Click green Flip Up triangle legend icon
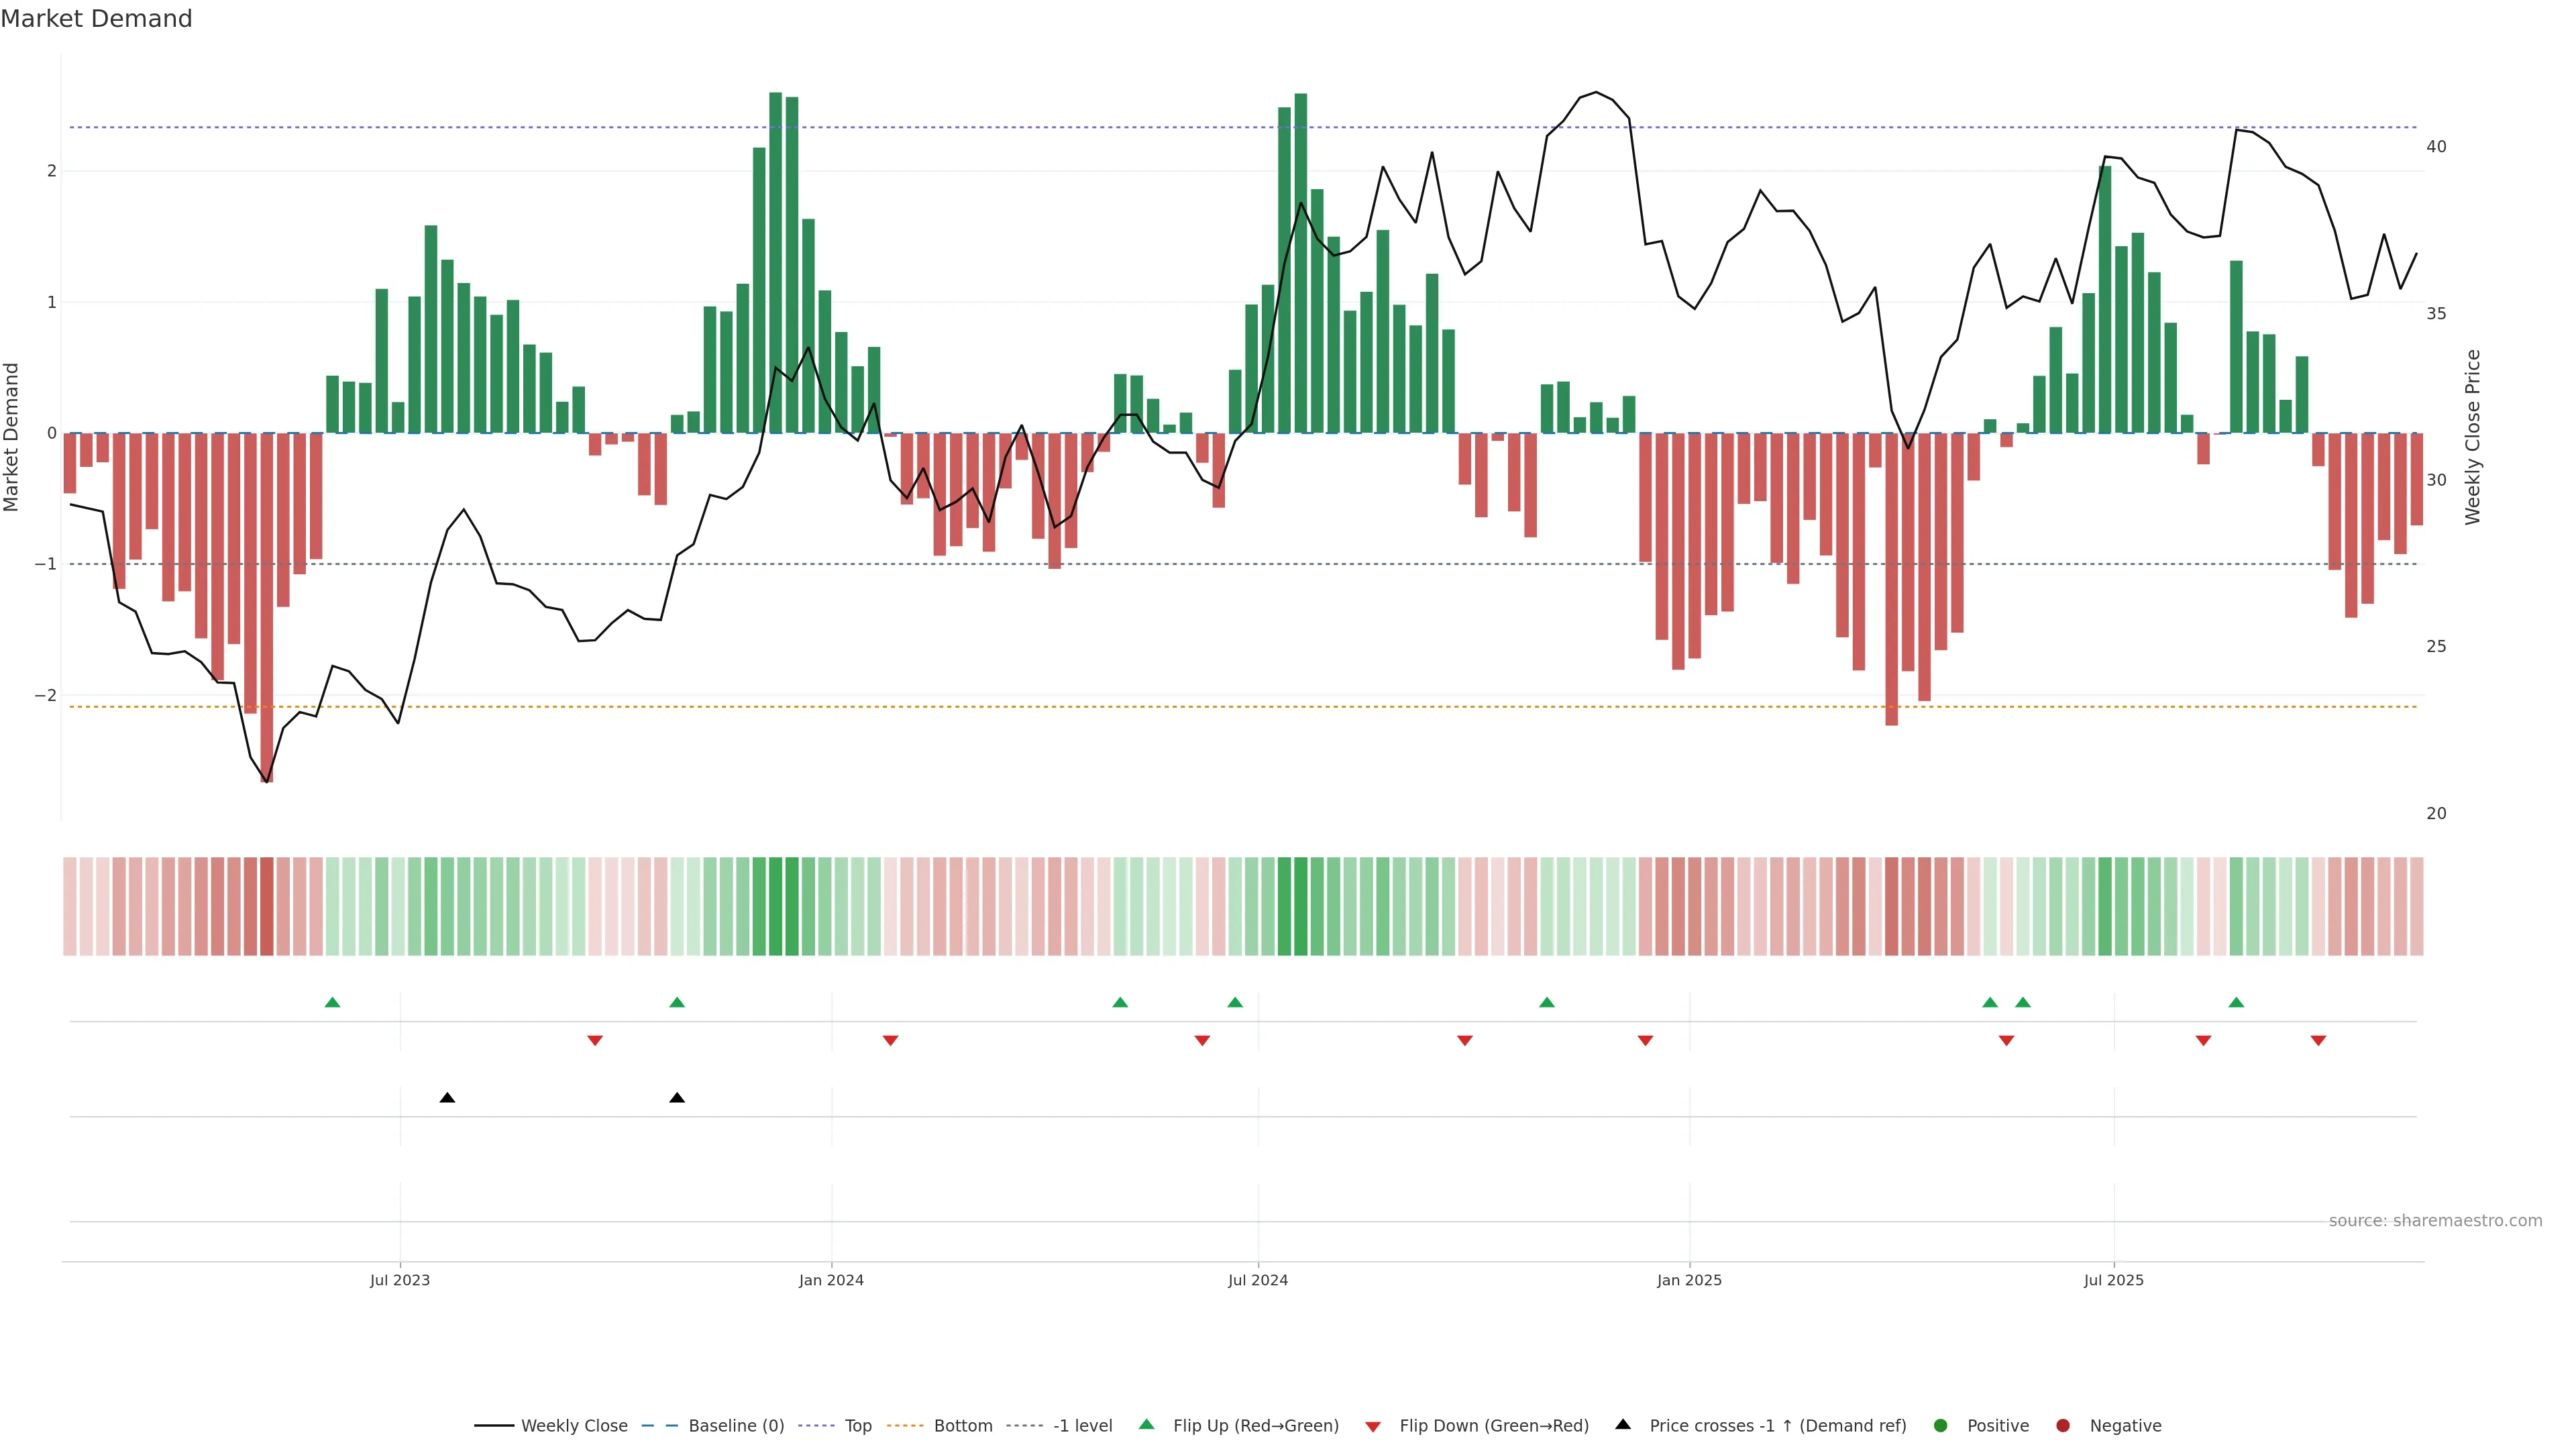This screenshot has height=1449, width=2576. (1147, 1424)
